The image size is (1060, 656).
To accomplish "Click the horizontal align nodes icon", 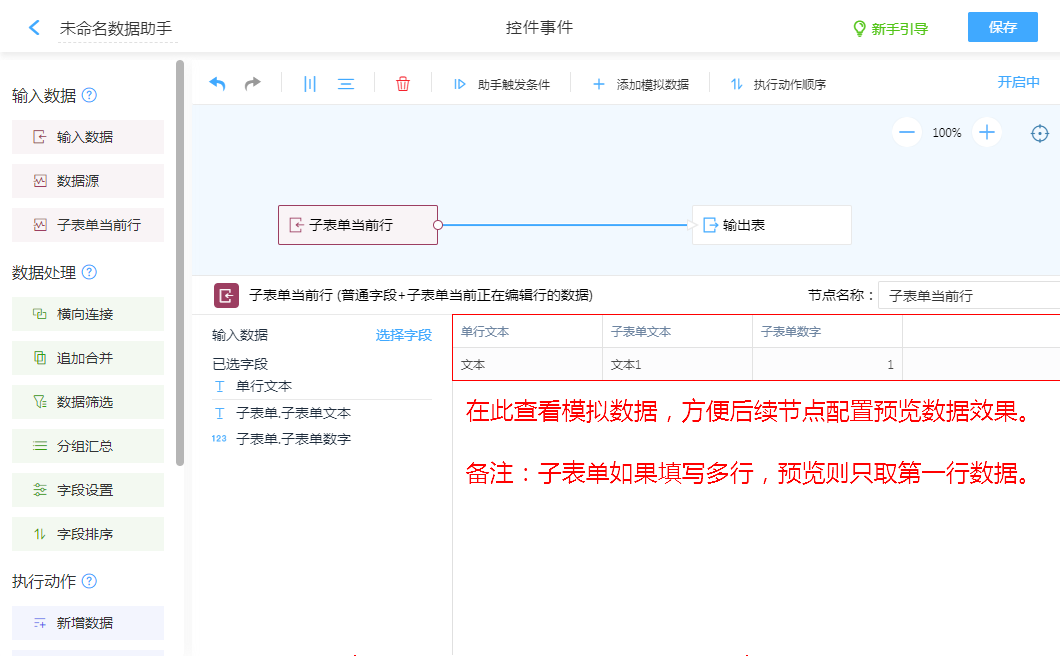I will click(346, 84).
